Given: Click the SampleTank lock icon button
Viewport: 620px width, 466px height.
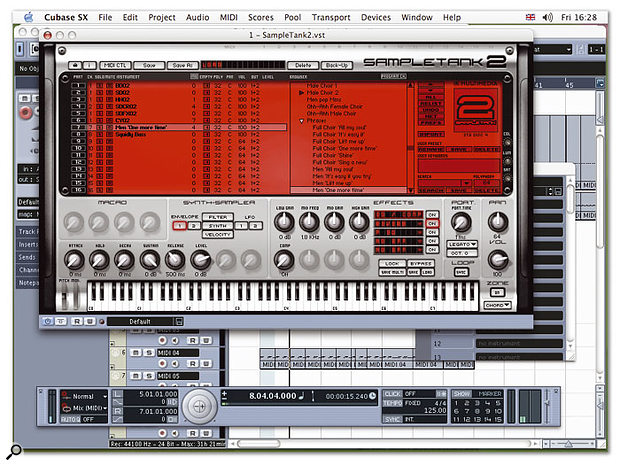Looking at the screenshot, I should (x=75, y=65).
